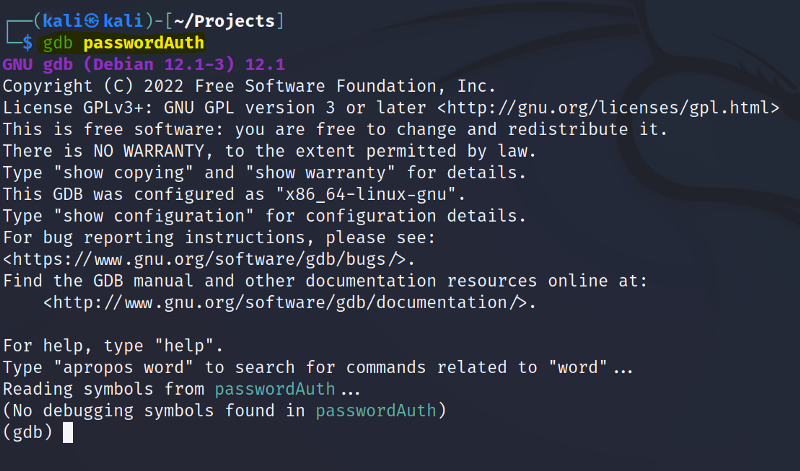Click the quoted "help" text
The image size is (800, 471).
click(187, 345)
